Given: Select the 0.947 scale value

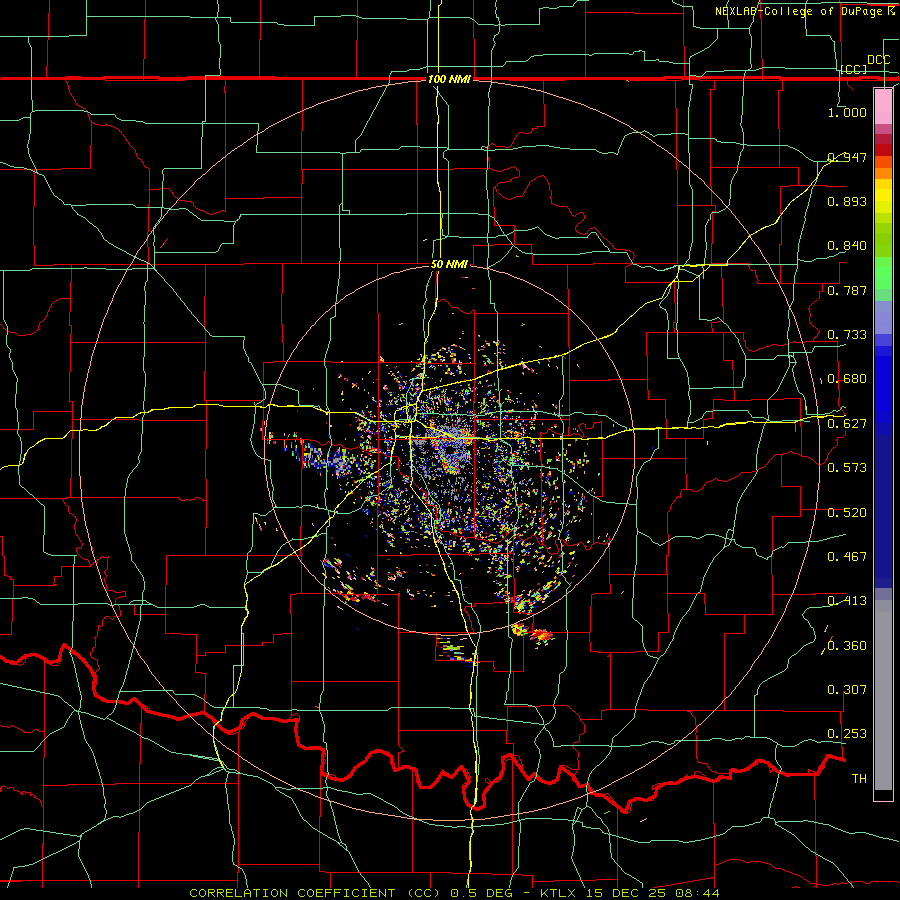Looking at the screenshot, I should coord(847,157).
